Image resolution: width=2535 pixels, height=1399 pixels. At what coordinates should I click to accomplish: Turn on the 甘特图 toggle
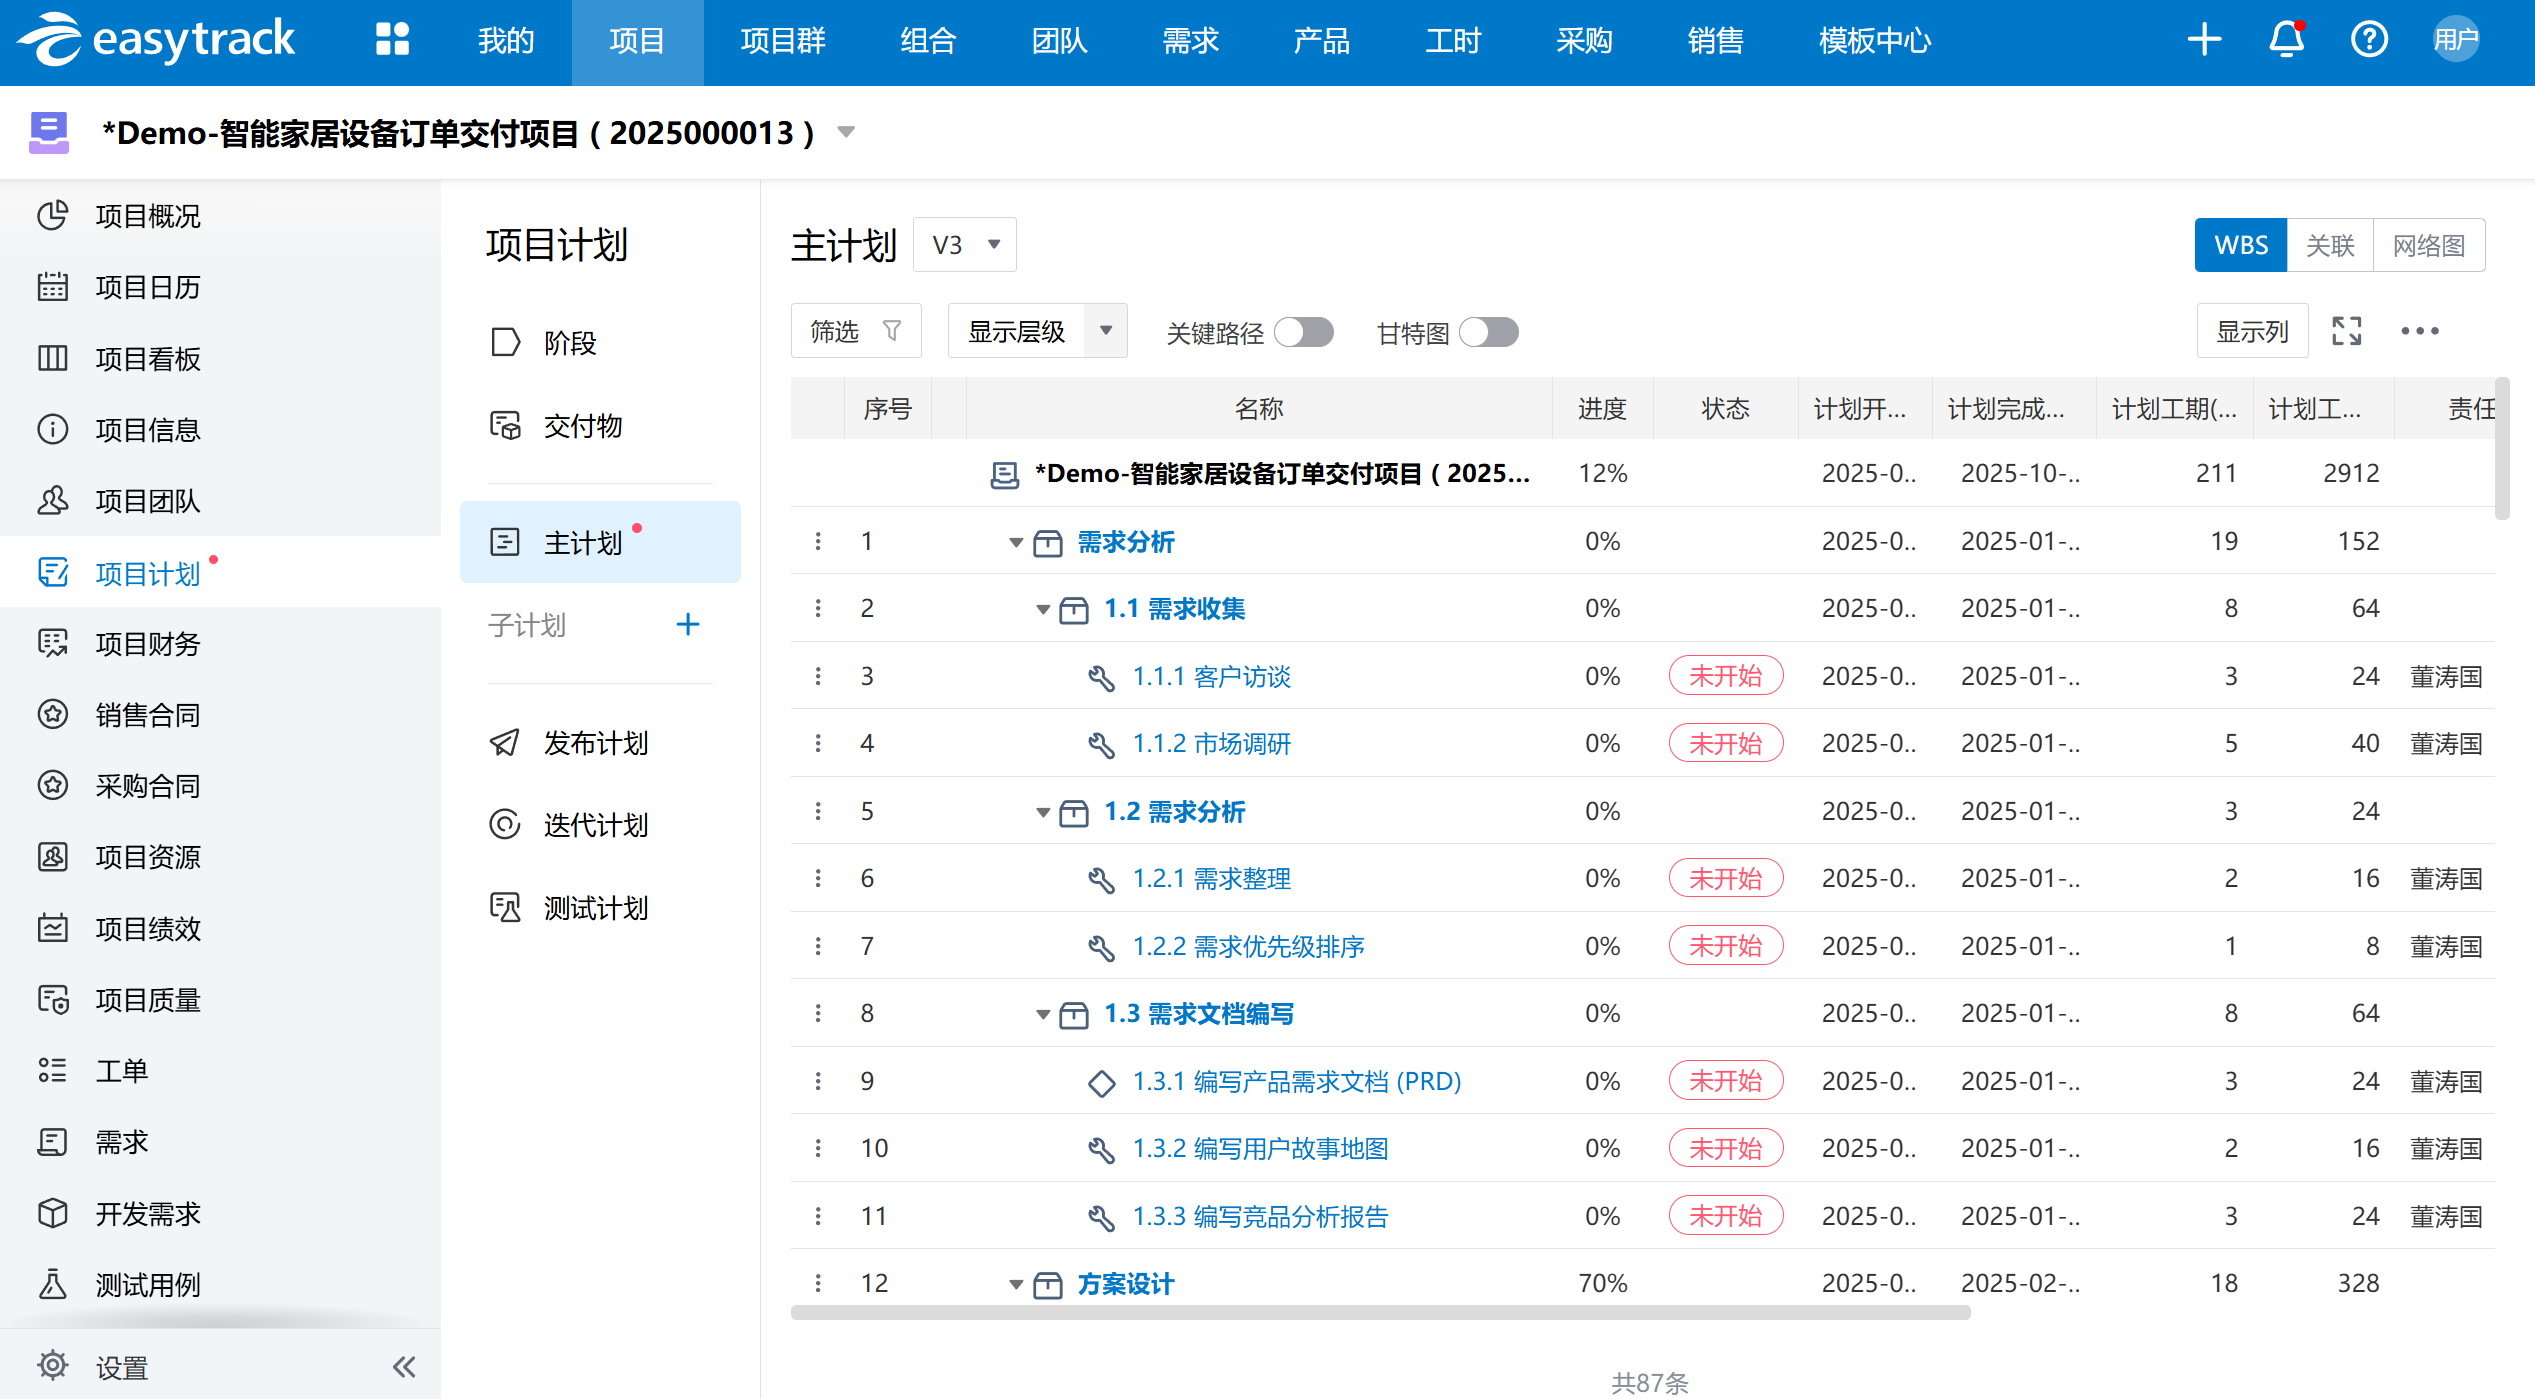pyautogui.click(x=1488, y=332)
